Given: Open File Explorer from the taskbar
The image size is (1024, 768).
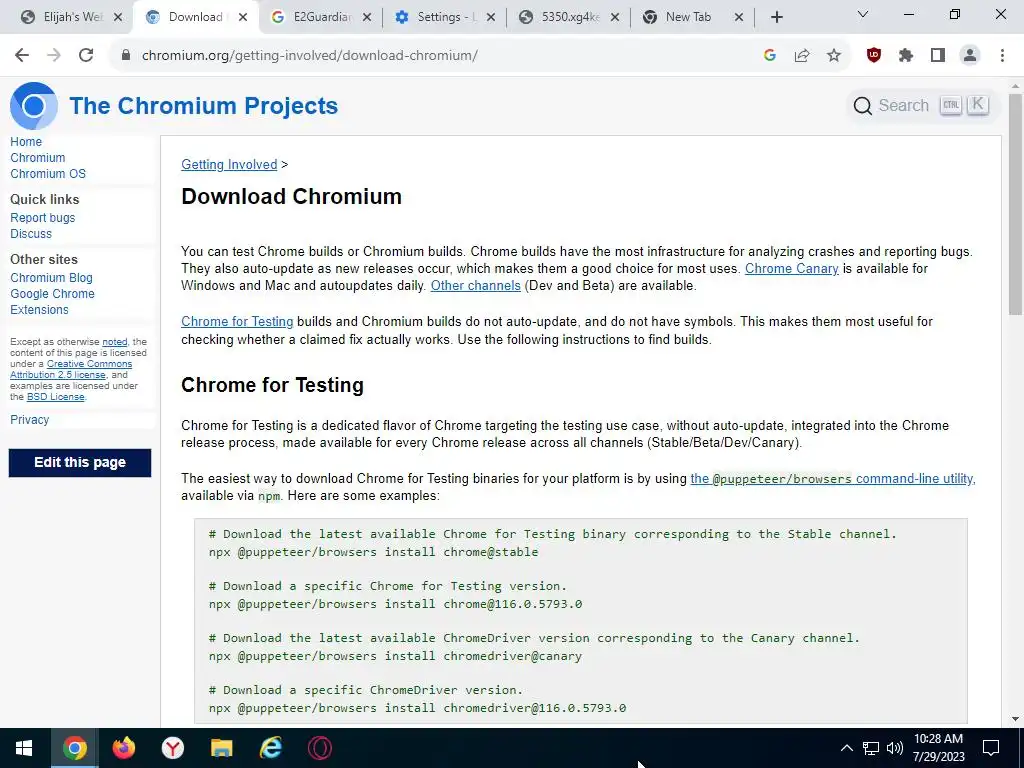Looking at the screenshot, I should 221,748.
